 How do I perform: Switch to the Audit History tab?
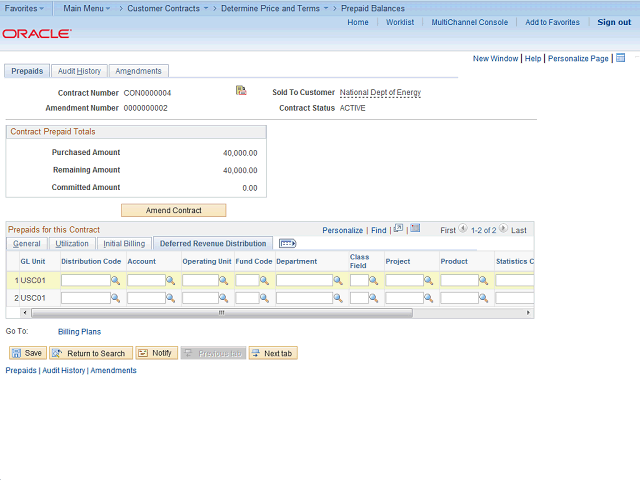coord(79,71)
